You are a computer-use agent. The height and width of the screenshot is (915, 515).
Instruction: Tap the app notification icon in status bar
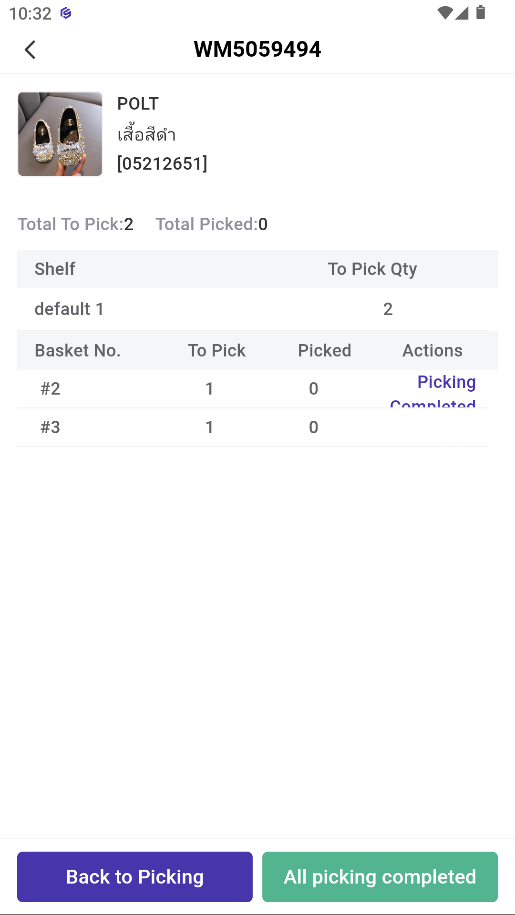click(66, 13)
